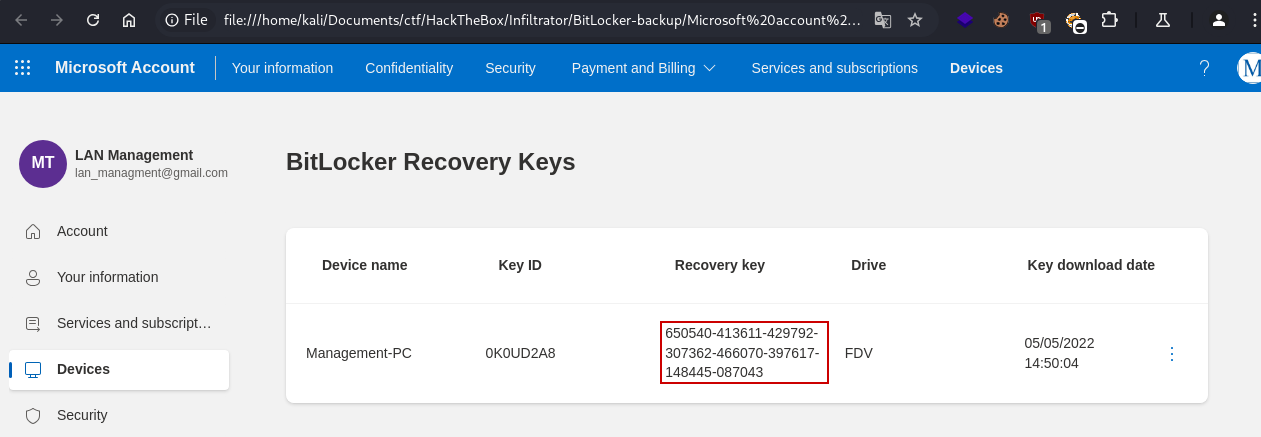
Task: Open more options for Management-PC key
Action: (1172, 354)
